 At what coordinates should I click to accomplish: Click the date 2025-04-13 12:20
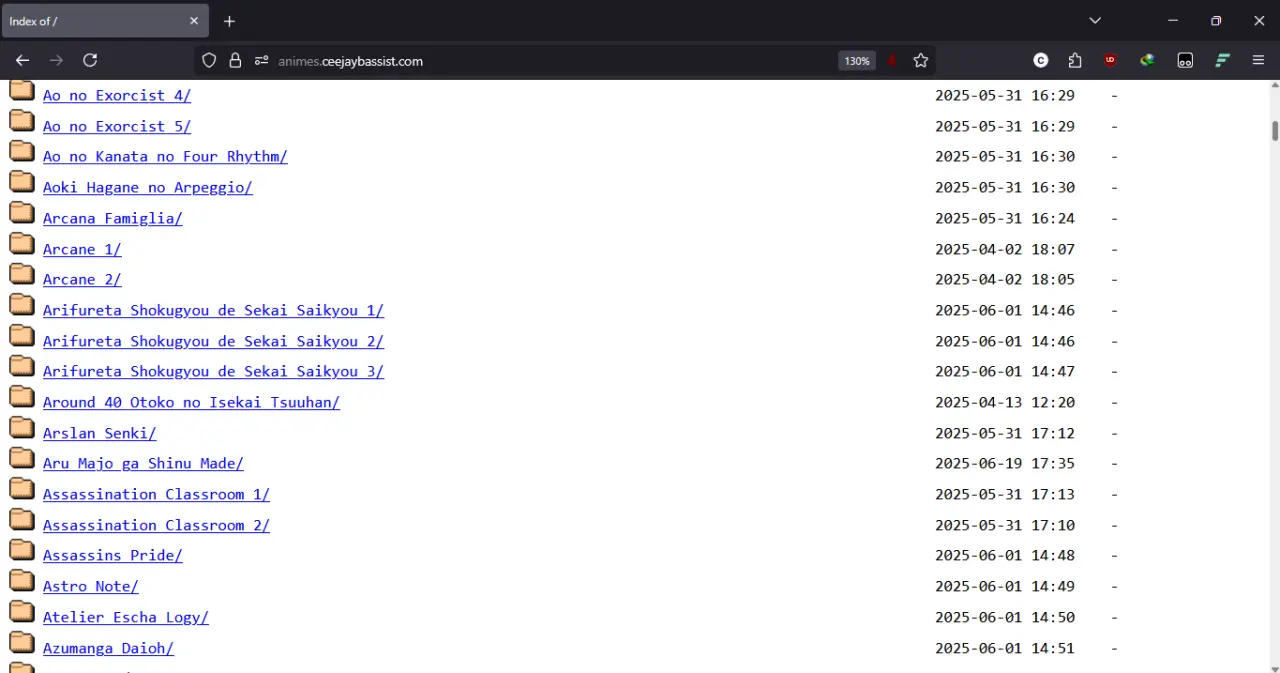coord(1005,403)
